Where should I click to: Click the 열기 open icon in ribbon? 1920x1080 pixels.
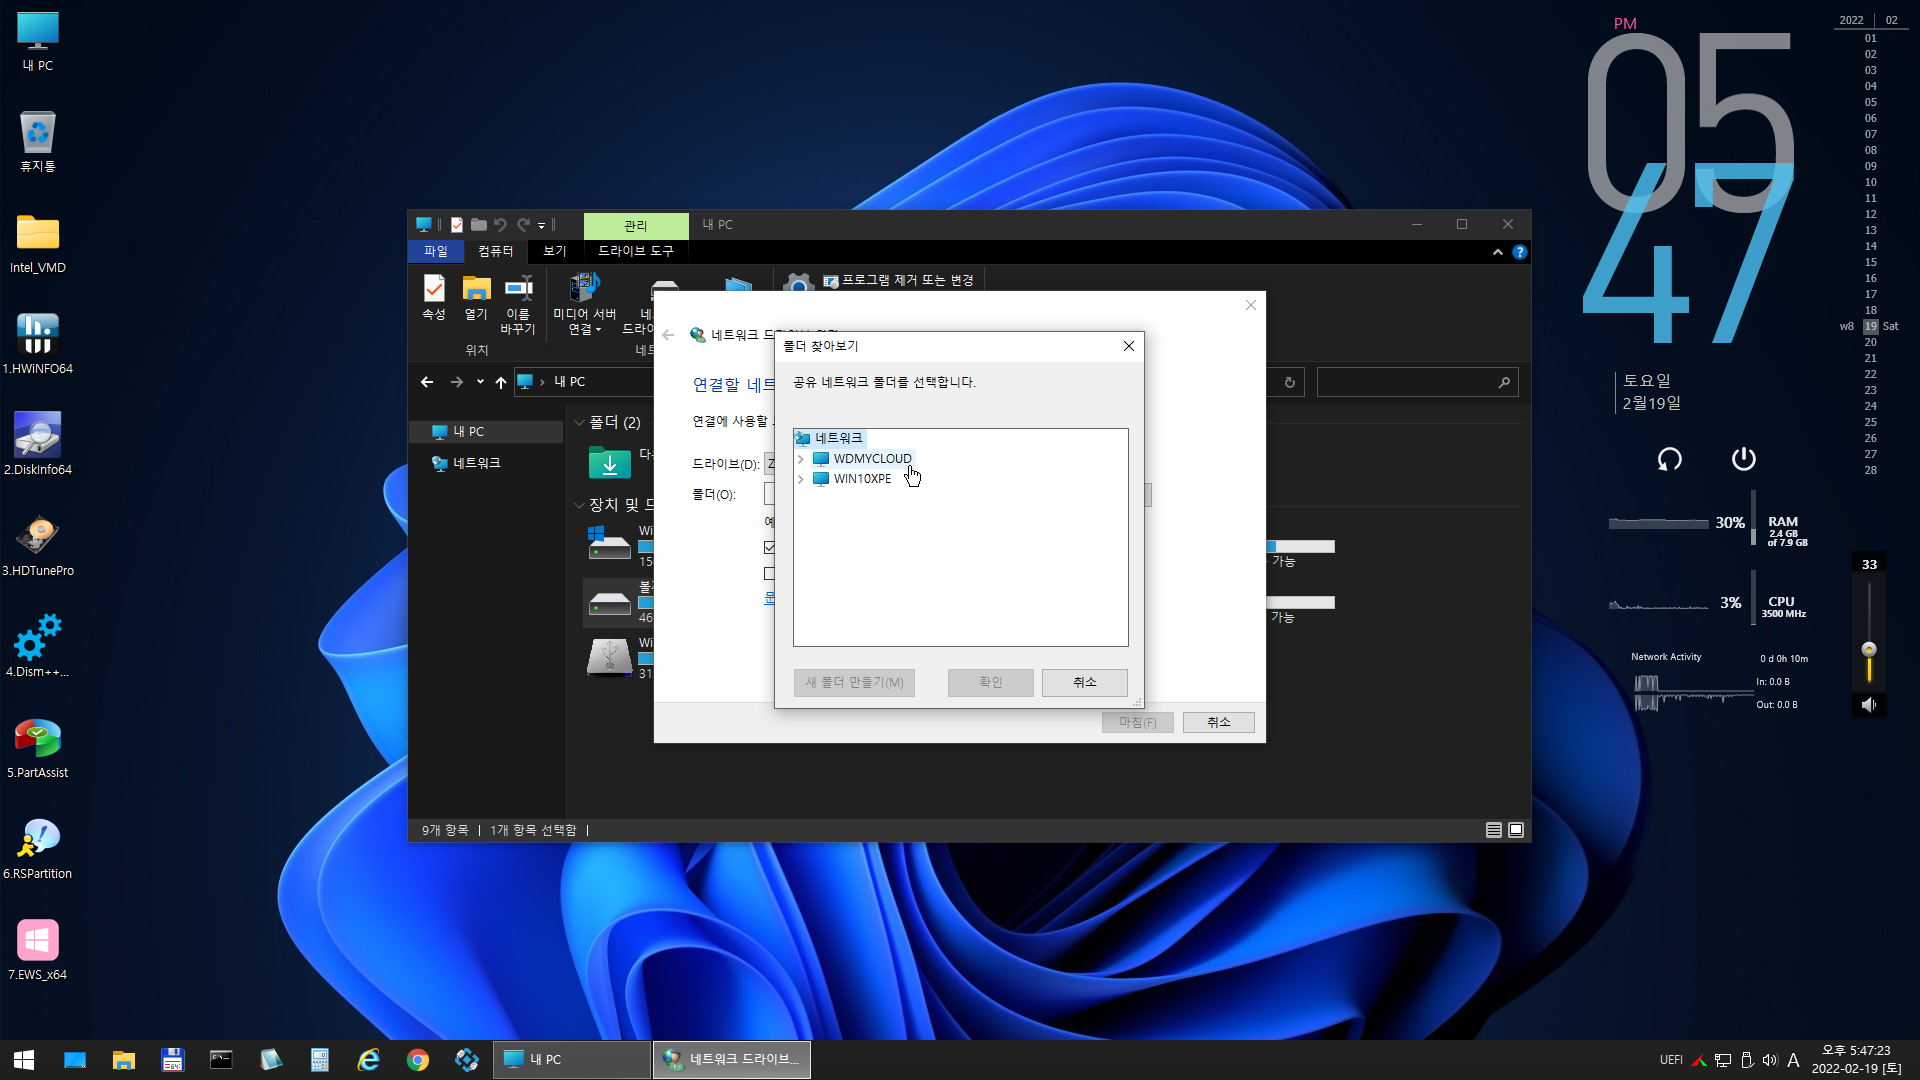[476, 298]
